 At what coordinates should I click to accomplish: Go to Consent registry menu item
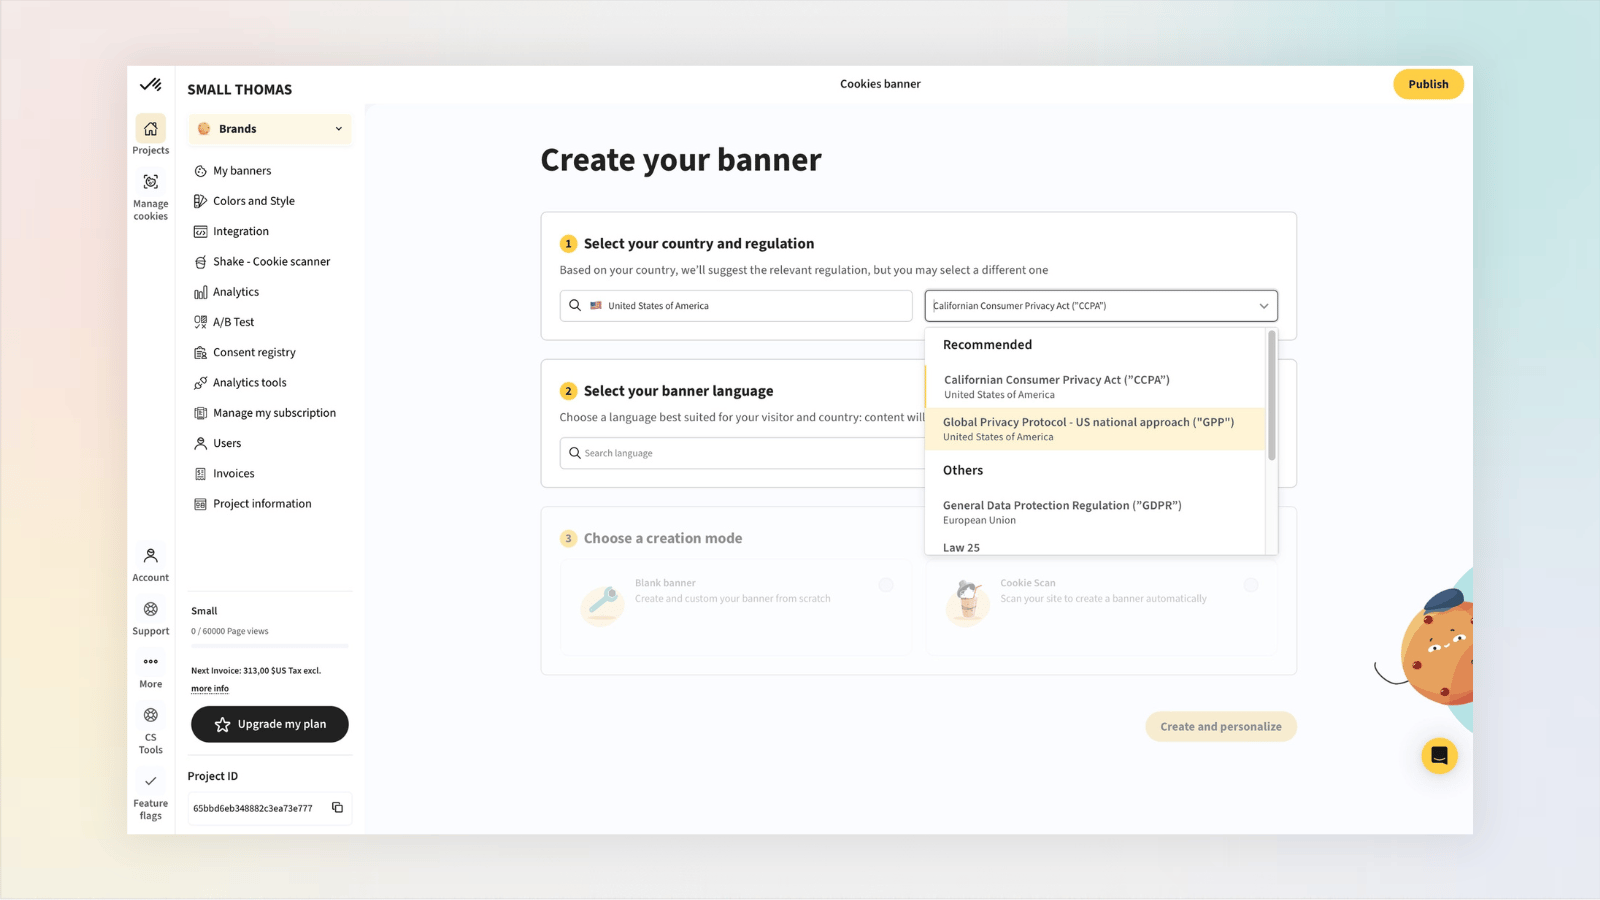pyautogui.click(x=254, y=353)
